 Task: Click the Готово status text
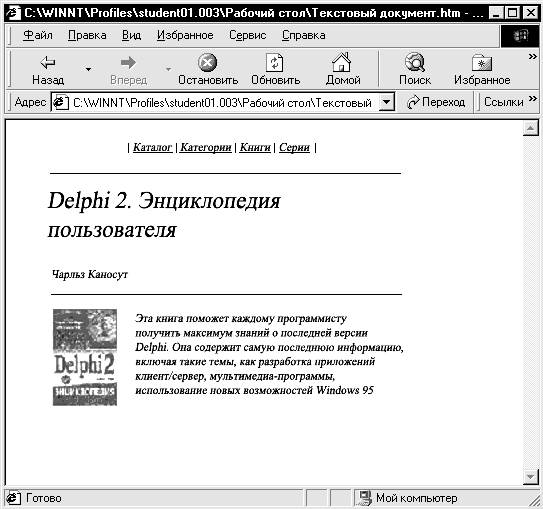point(44,498)
